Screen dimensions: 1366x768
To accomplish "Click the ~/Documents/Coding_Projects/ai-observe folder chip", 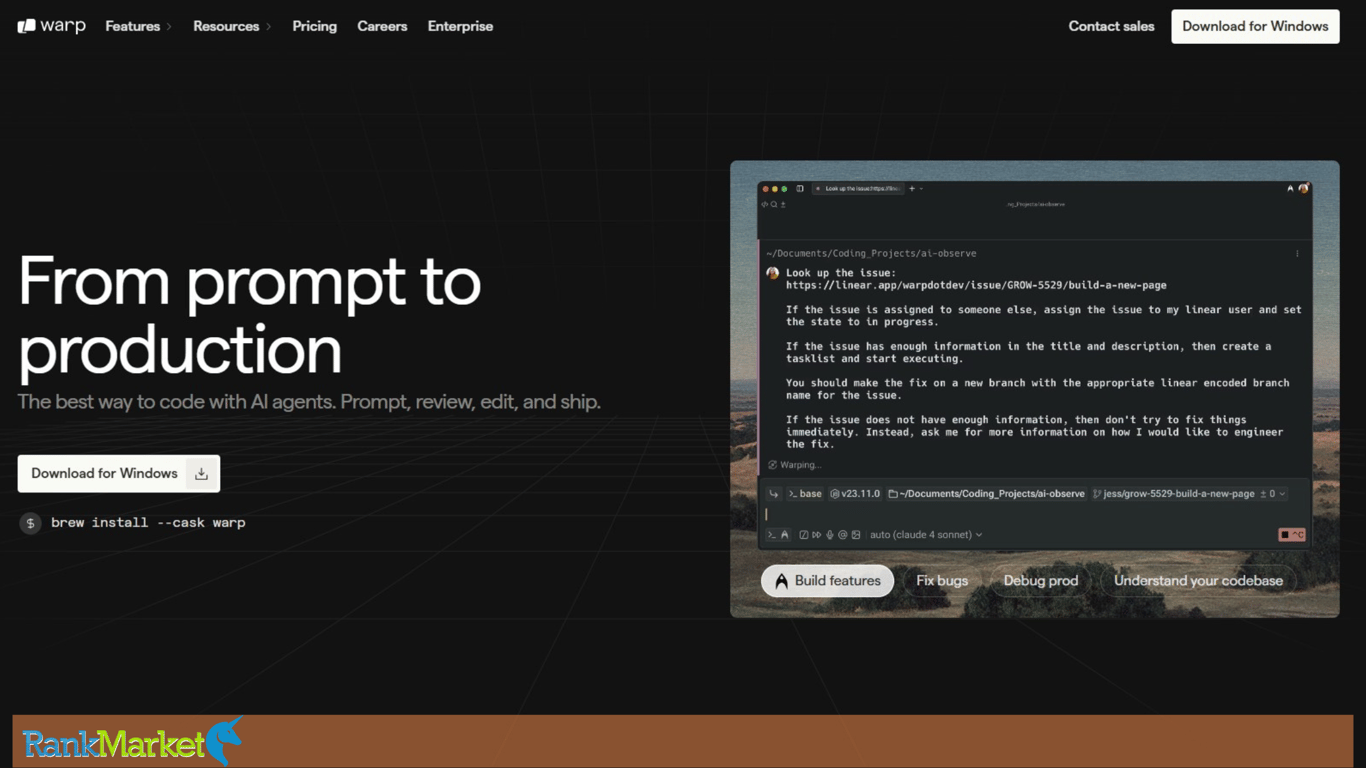I will tap(986, 494).
